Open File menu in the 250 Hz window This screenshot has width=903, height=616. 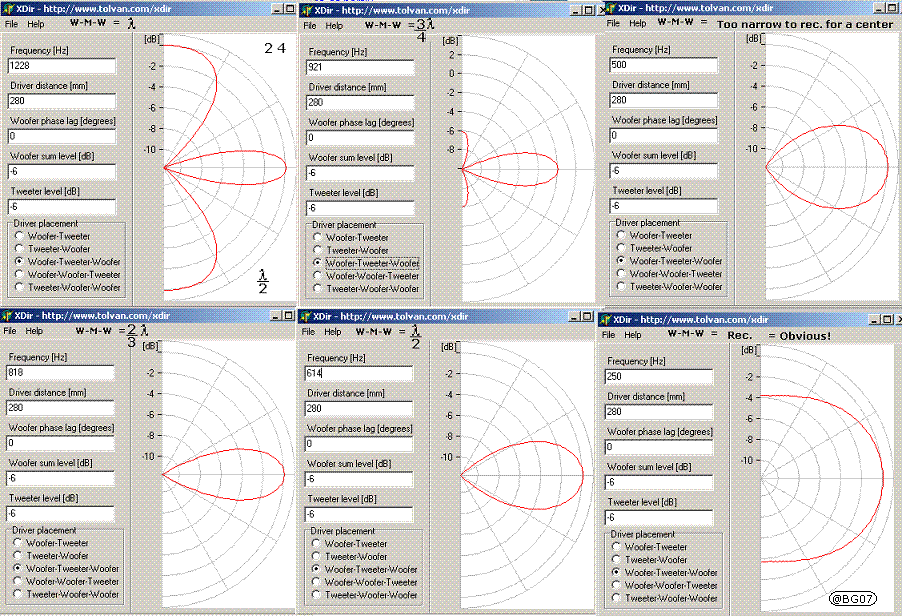pos(609,335)
